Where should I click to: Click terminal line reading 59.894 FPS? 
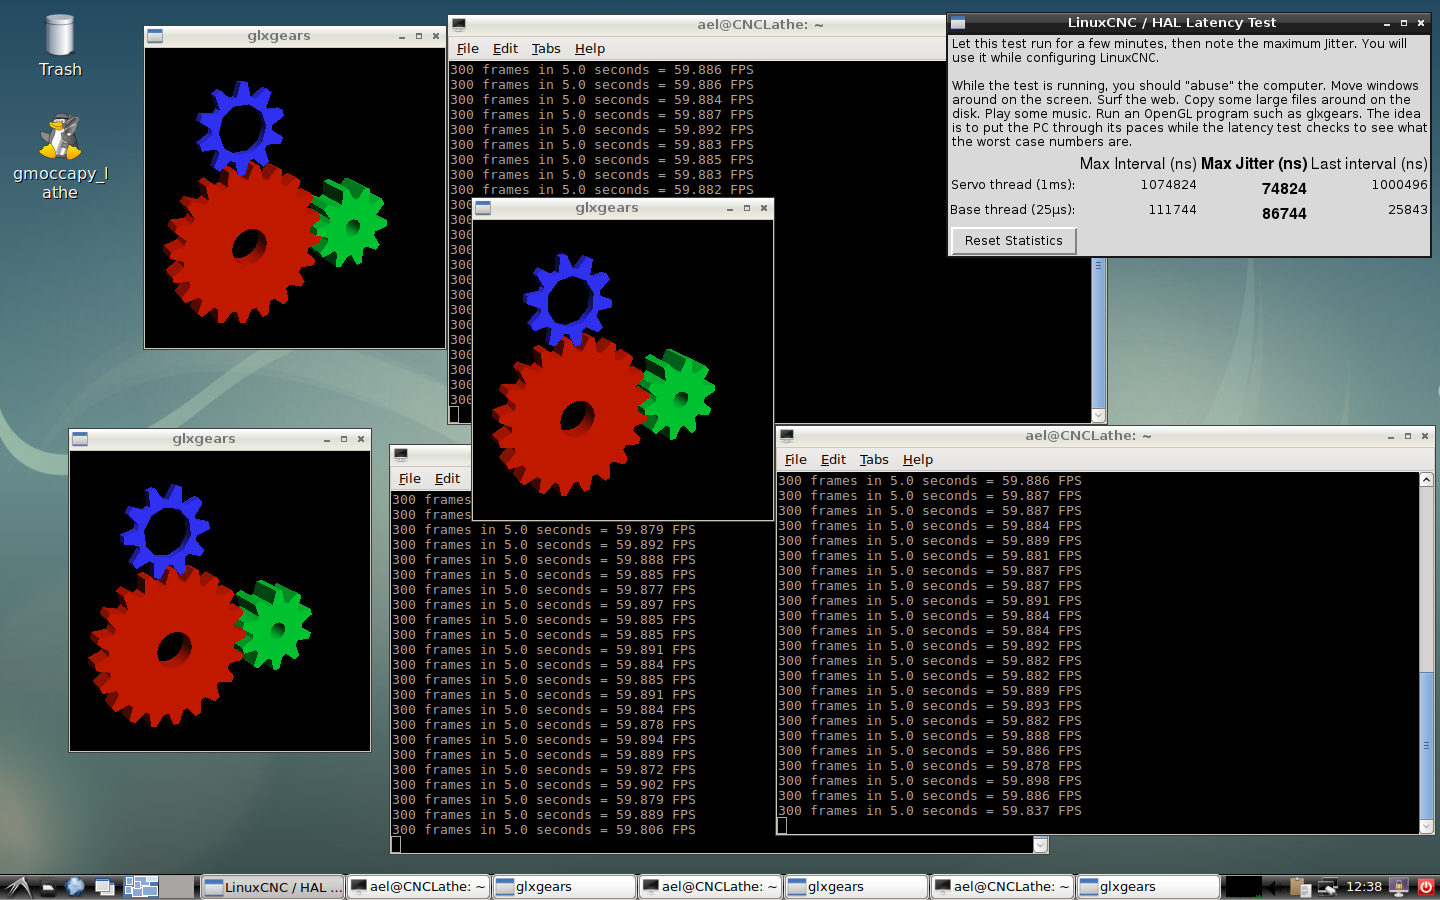544,740
